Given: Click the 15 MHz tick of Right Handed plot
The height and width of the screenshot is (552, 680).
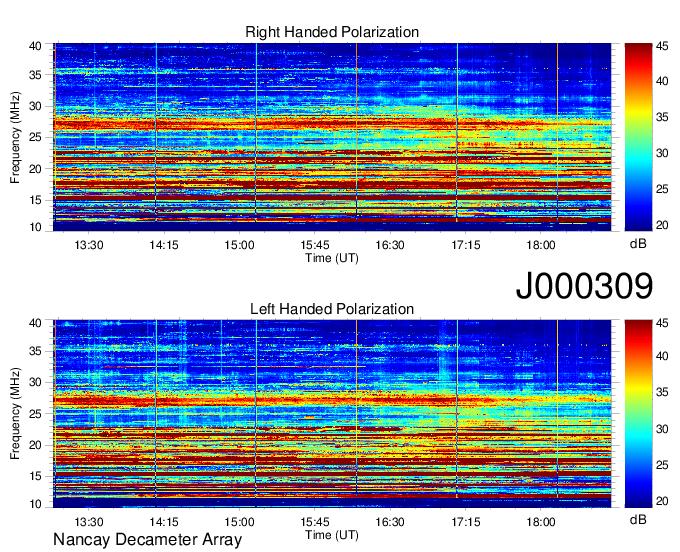Looking at the screenshot, I should click(x=35, y=200).
